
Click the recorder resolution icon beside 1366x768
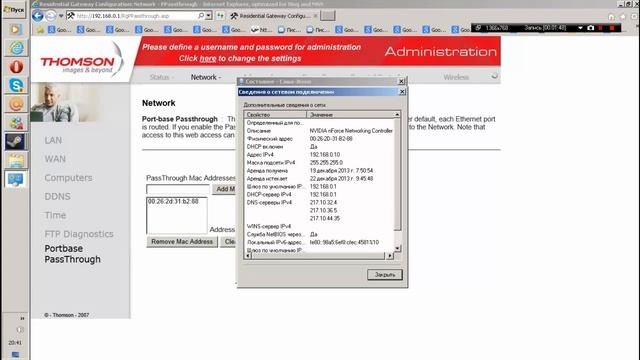pyautogui.click(x=478, y=28)
